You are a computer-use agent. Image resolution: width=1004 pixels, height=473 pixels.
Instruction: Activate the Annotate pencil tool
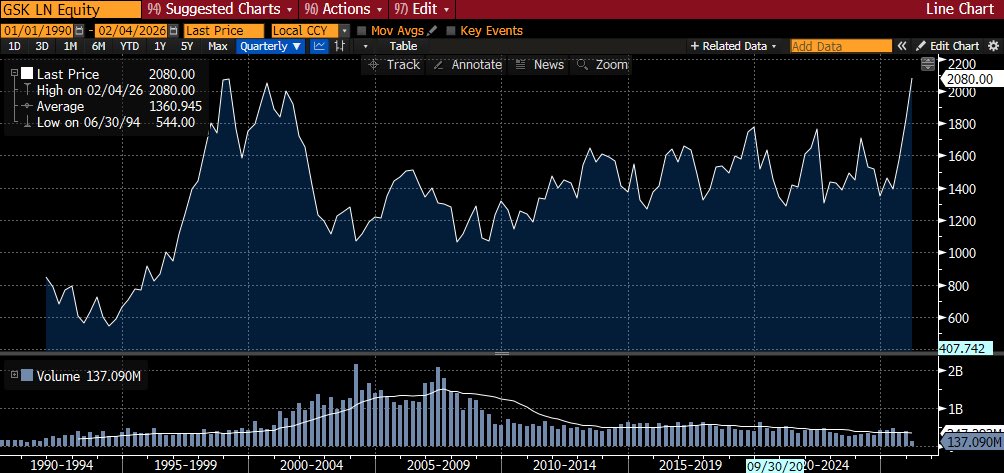(467, 65)
